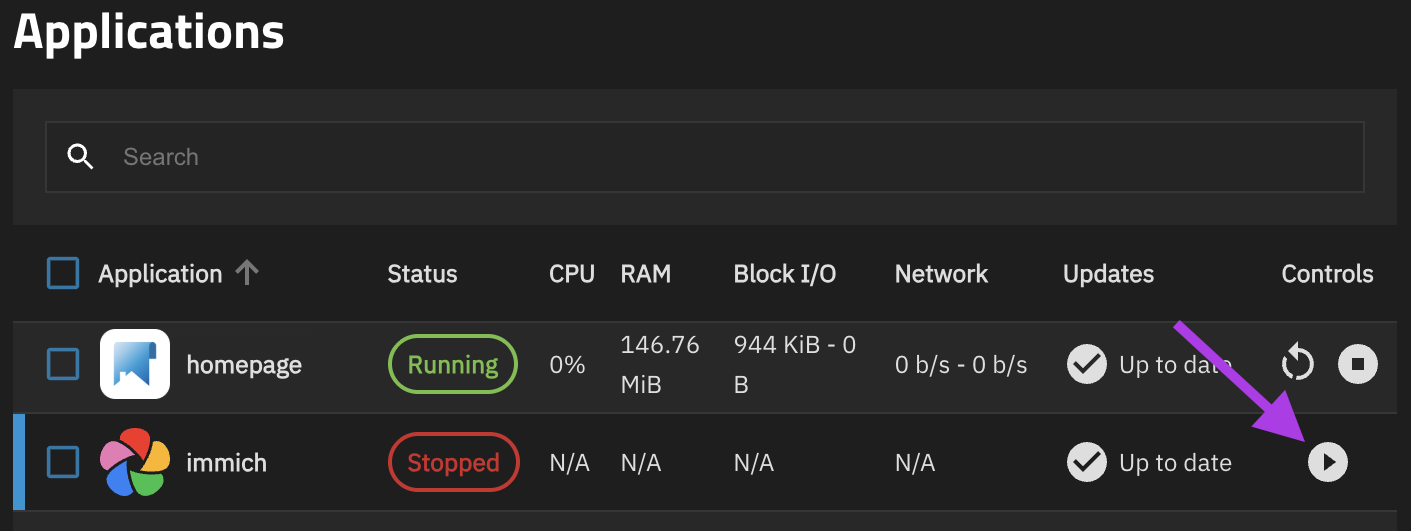
Task: Click the Stopped status badge
Action: point(453,463)
